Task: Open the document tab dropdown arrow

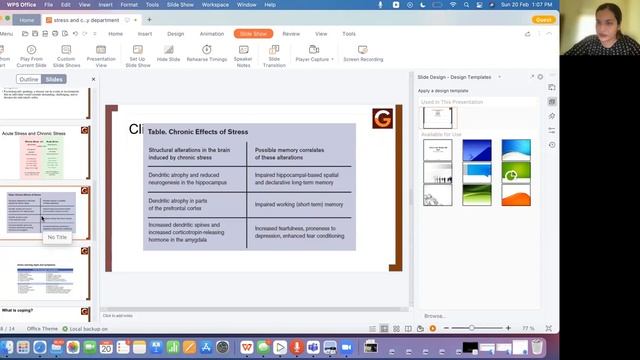Action: 136,20
